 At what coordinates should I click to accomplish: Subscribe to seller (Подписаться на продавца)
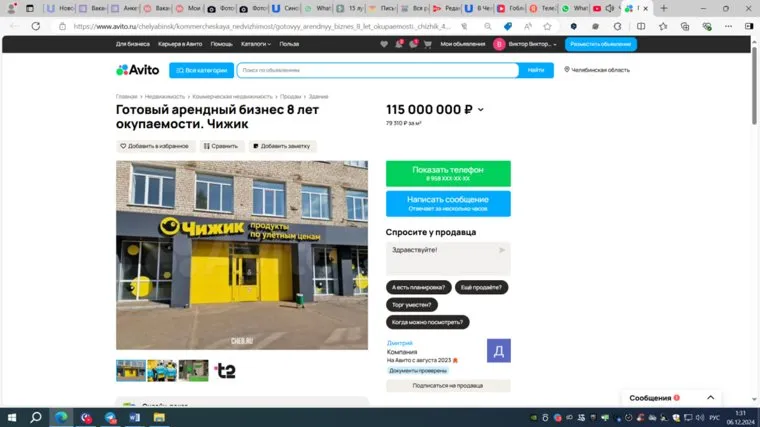pyautogui.click(x=448, y=385)
